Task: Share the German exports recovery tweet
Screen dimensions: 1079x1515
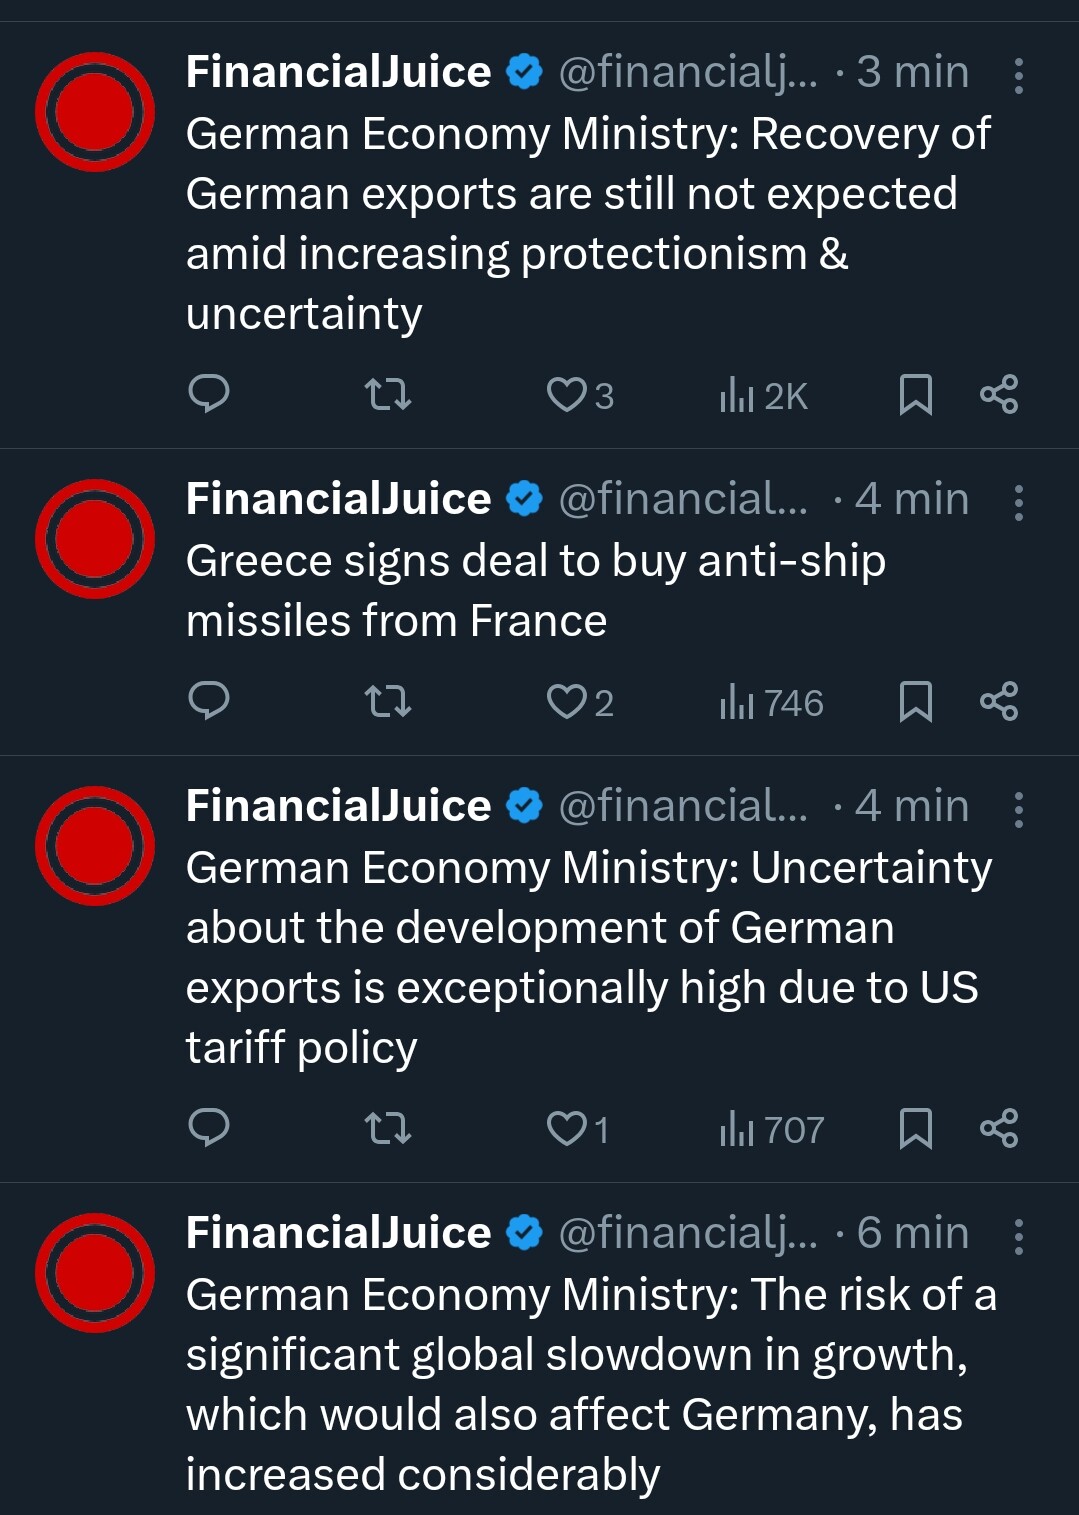Action: (999, 395)
